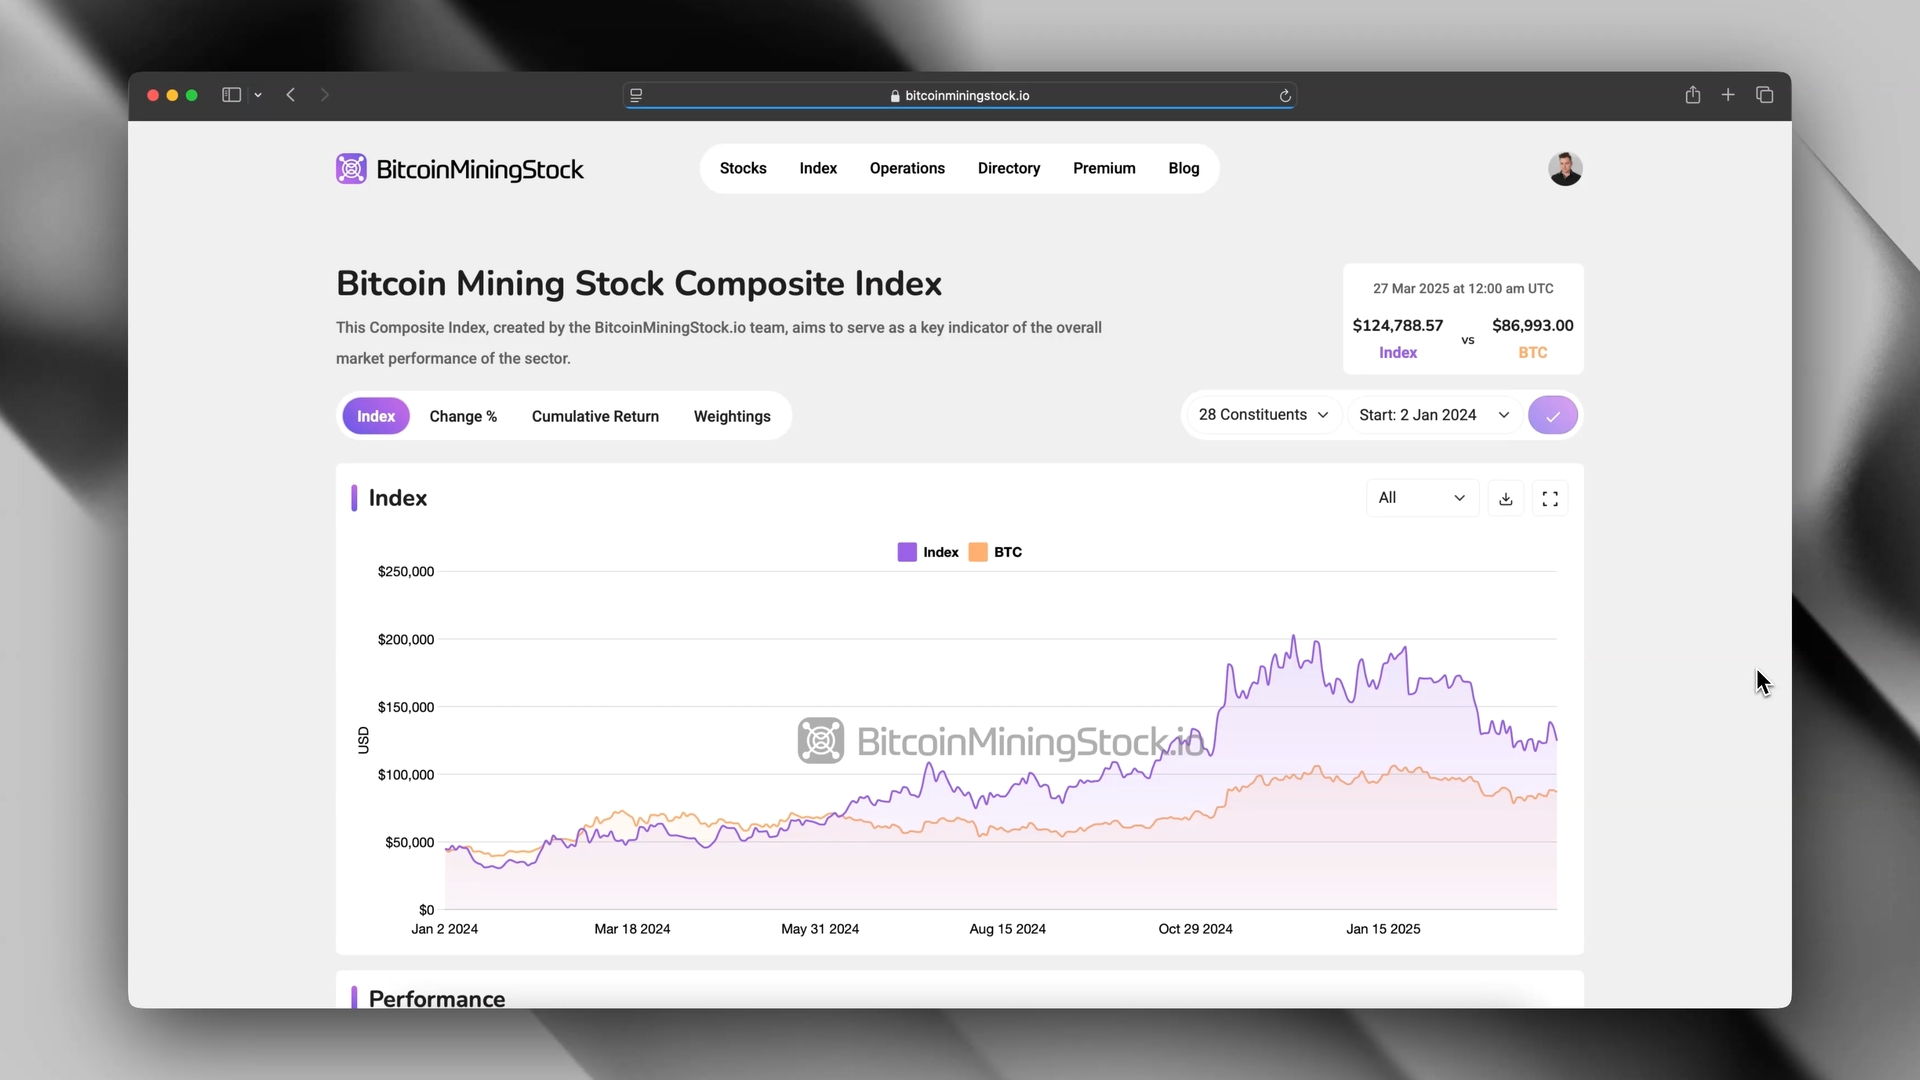Open a new tab with the plus icon
This screenshot has width=1920, height=1080.
[1728, 95]
